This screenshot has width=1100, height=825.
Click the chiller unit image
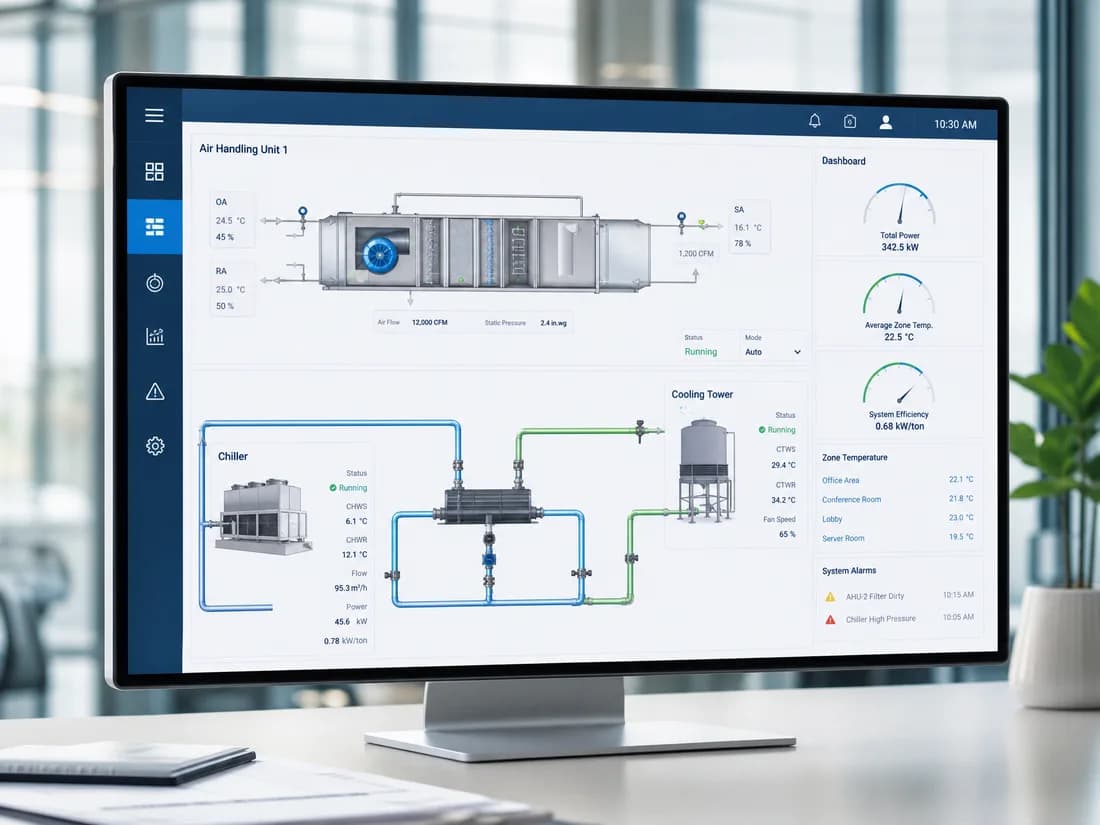click(x=264, y=517)
